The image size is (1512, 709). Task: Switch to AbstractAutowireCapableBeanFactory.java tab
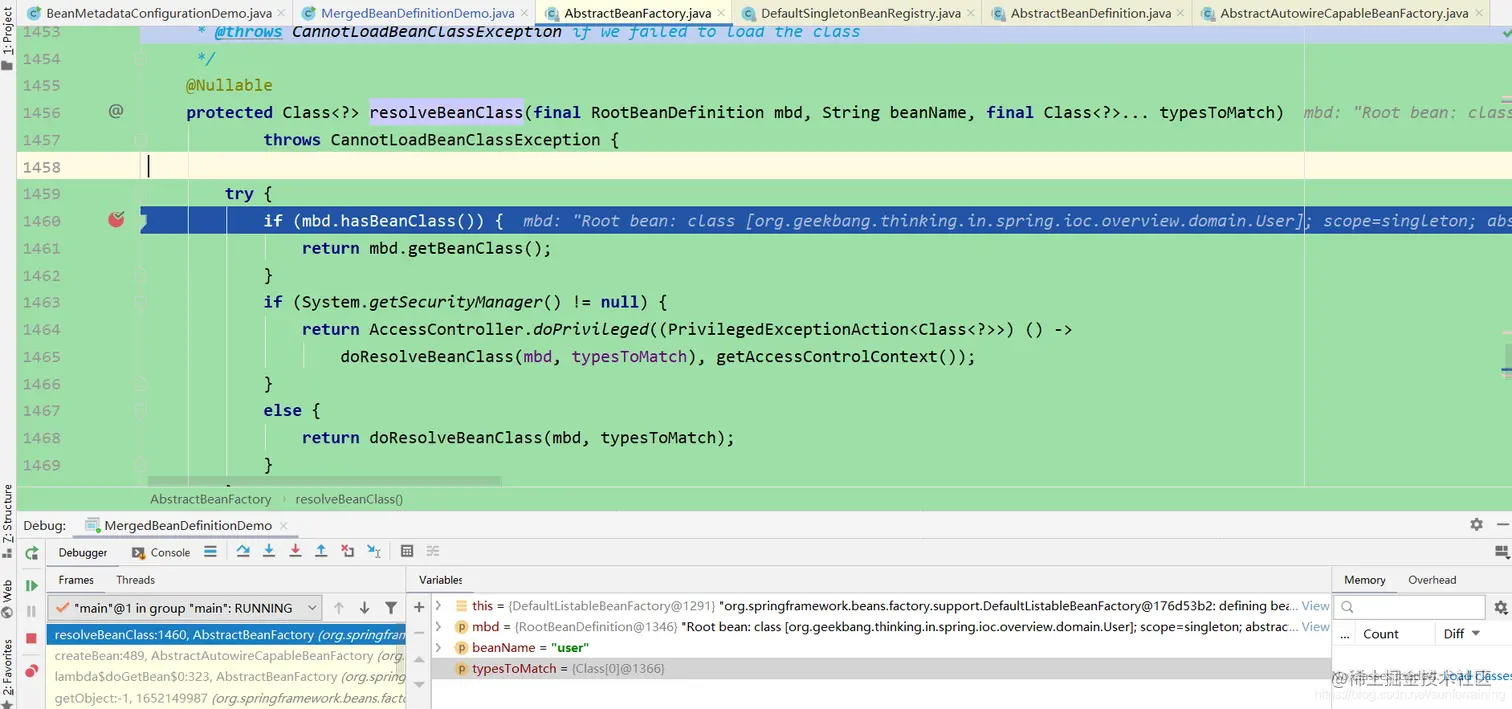point(1344,13)
